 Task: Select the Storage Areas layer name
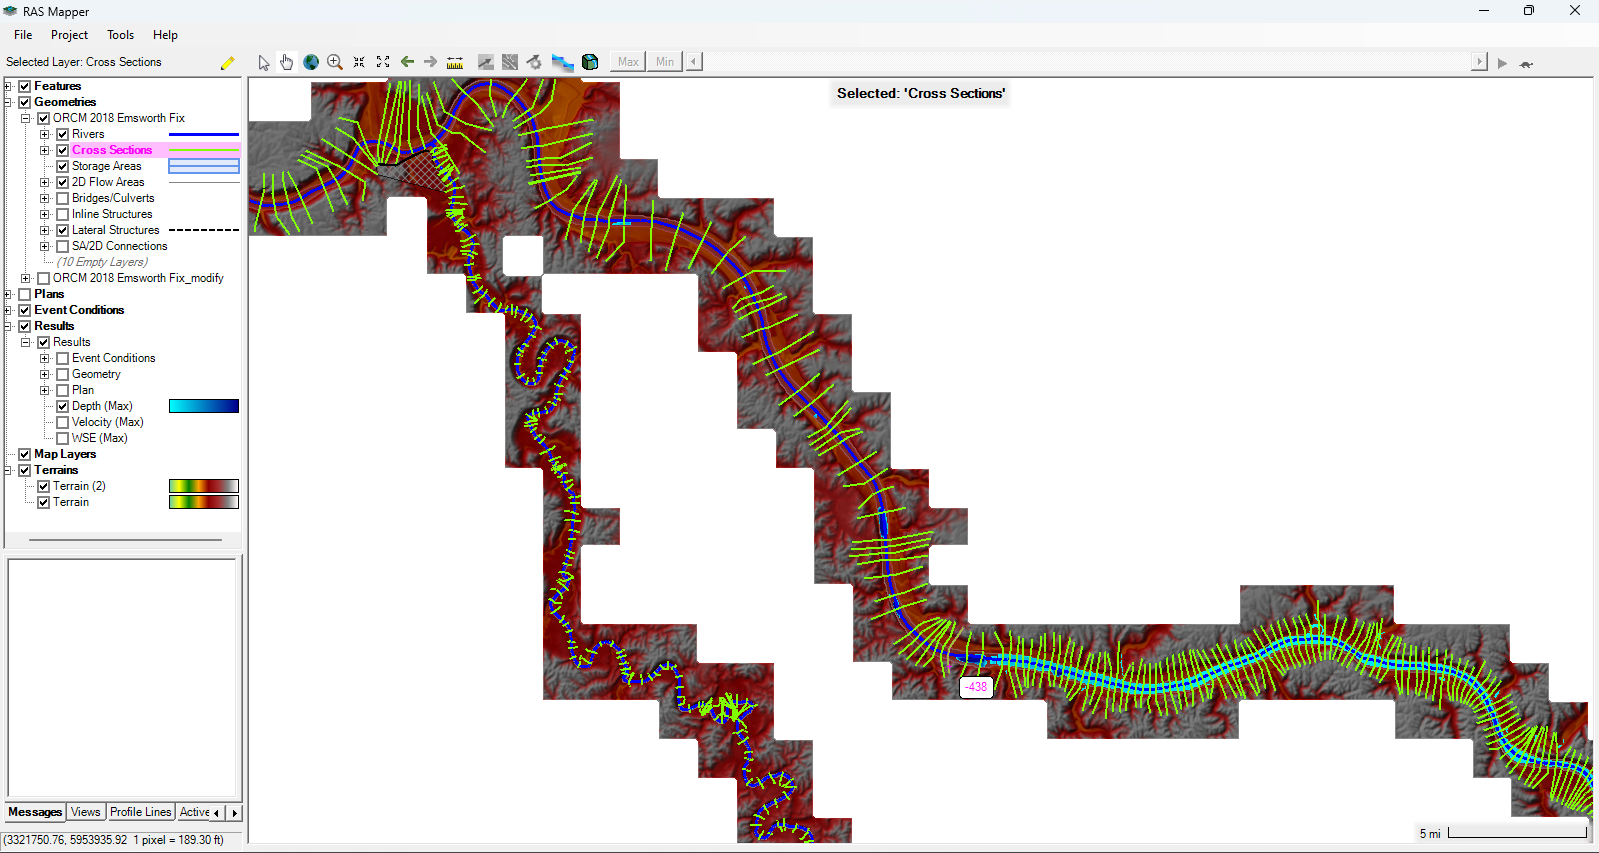coord(106,166)
